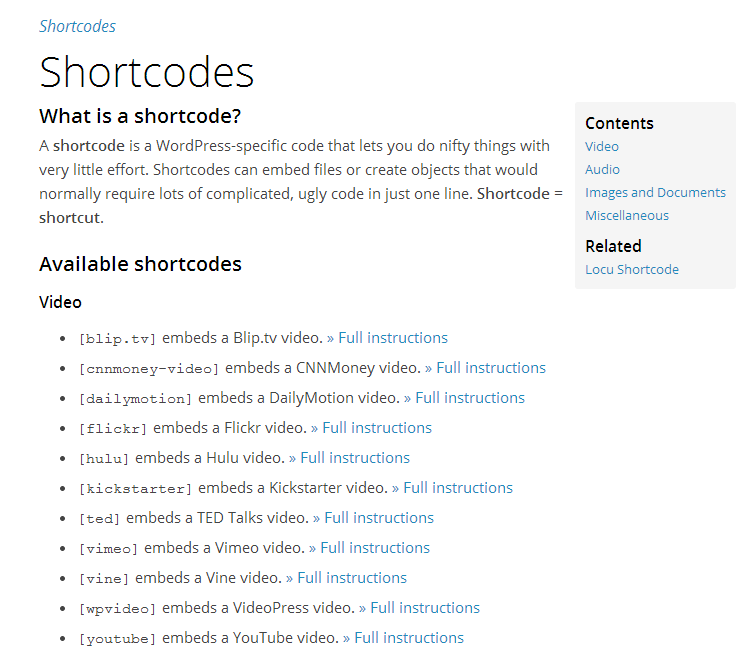Jump to Video in Contents
The image size is (744, 663).
602,146
